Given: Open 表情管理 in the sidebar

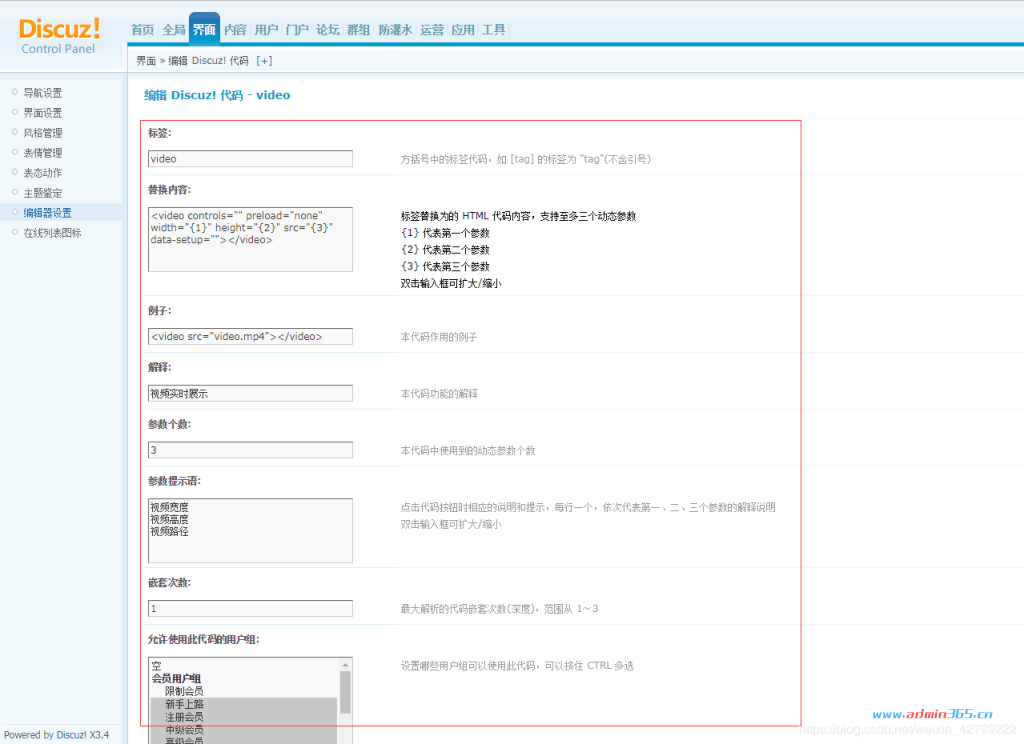Looking at the screenshot, I should (43, 153).
